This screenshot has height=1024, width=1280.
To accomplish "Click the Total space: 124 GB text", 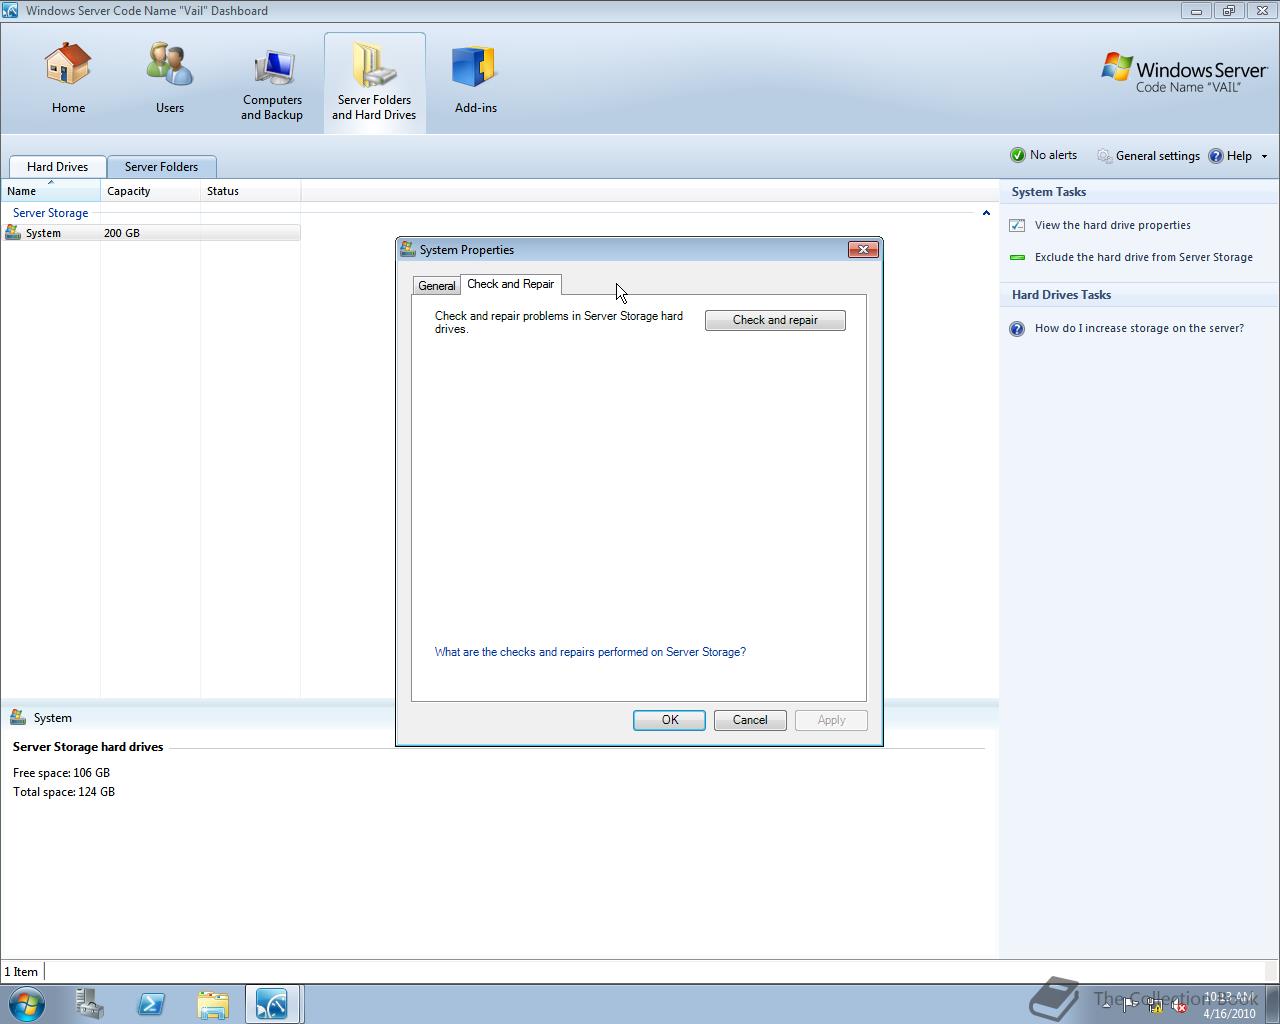I will tap(63, 792).
